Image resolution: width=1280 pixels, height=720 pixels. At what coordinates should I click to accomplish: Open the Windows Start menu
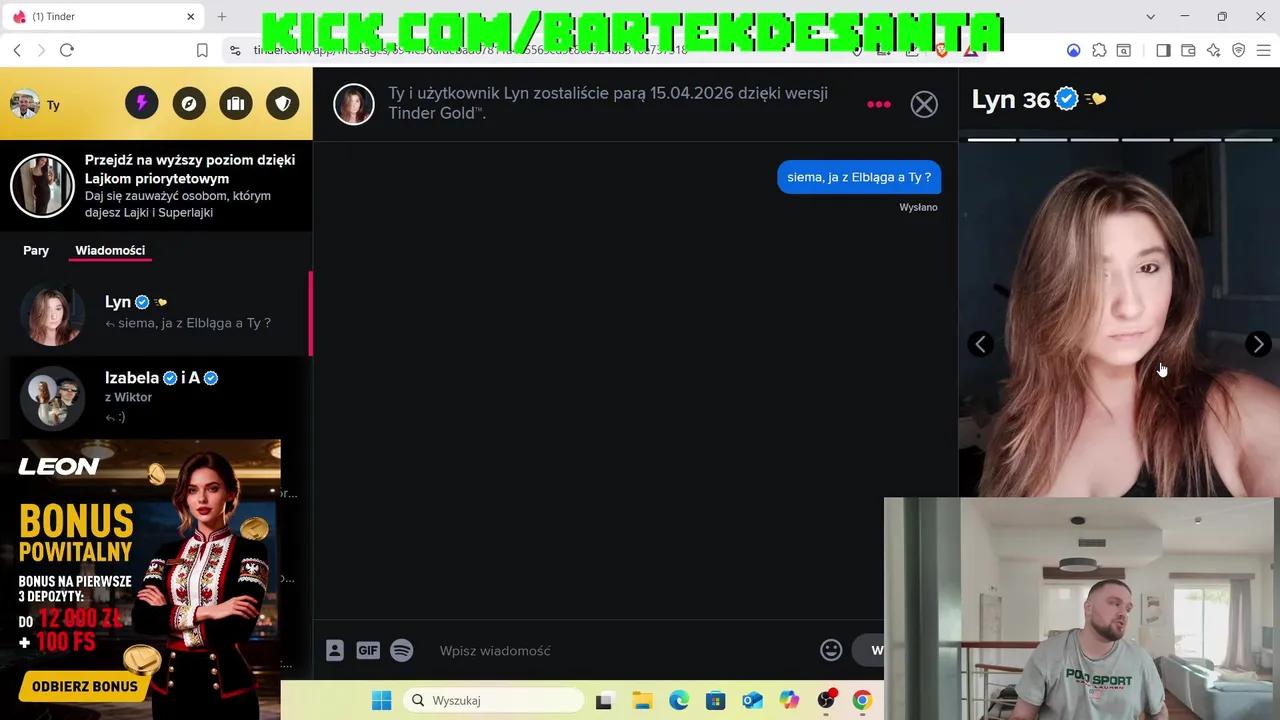pyautogui.click(x=382, y=701)
